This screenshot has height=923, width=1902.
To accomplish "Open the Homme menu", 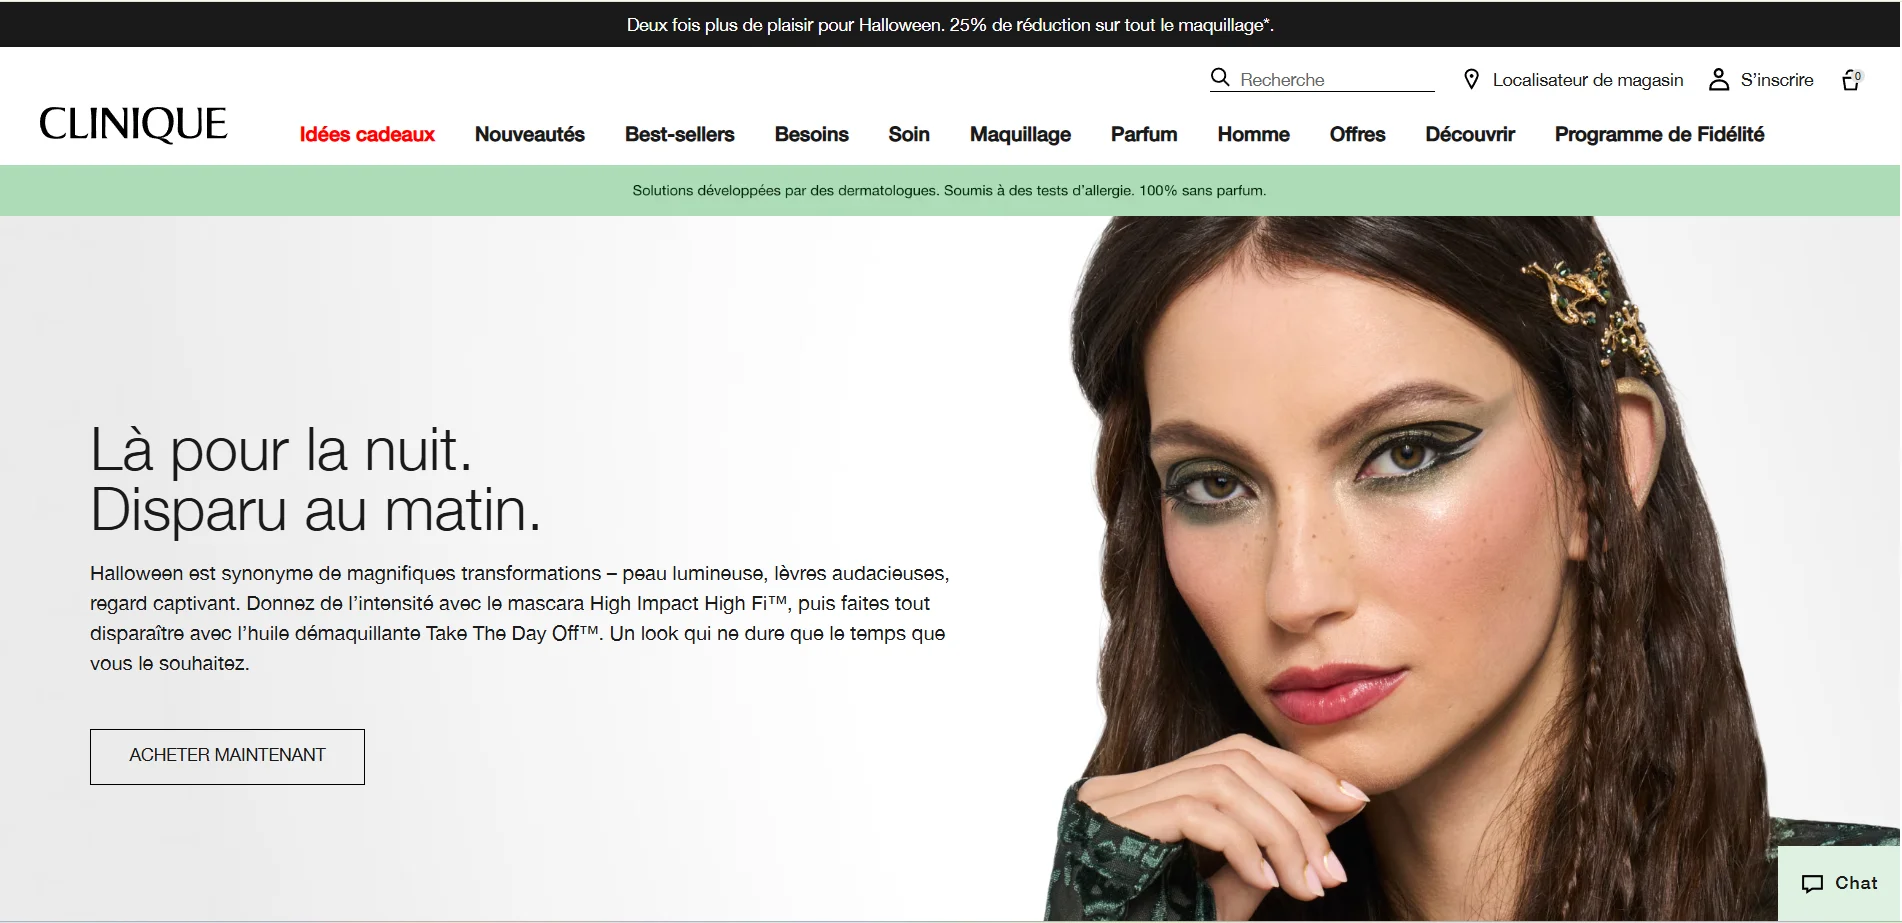I will click(x=1253, y=134).
